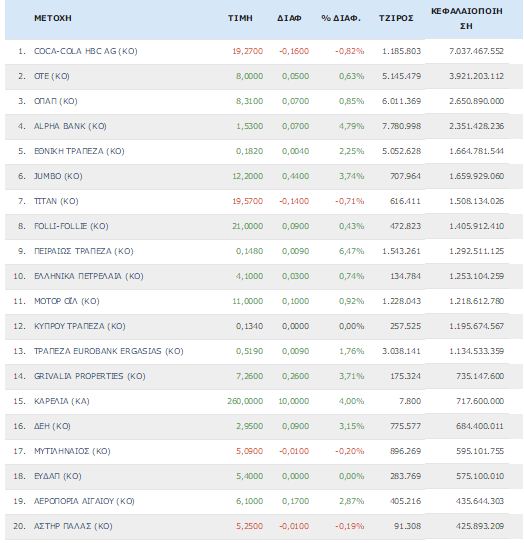Click the ΔΙΑΦ column header
Image resolution: width=524 pixels, height=543 pixels.
289,18
